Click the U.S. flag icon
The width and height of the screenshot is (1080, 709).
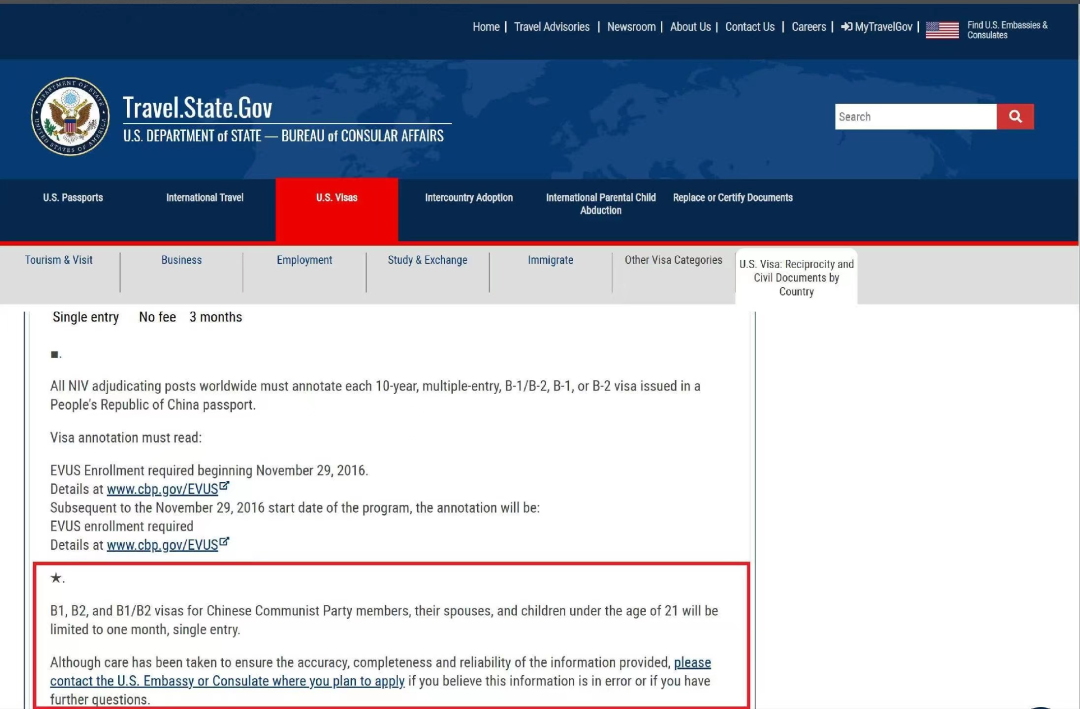(x=941, y=30)
